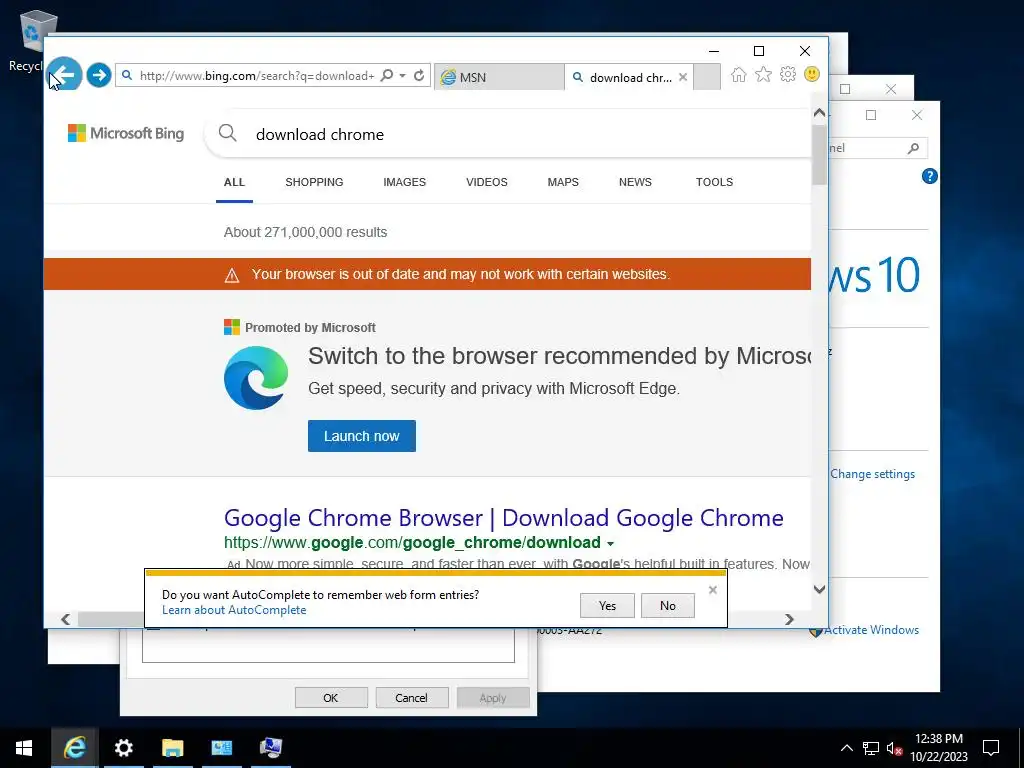Open Change settings in System window
The width and height of the screenshot is (1024, 768).
[x=872, y=474]
